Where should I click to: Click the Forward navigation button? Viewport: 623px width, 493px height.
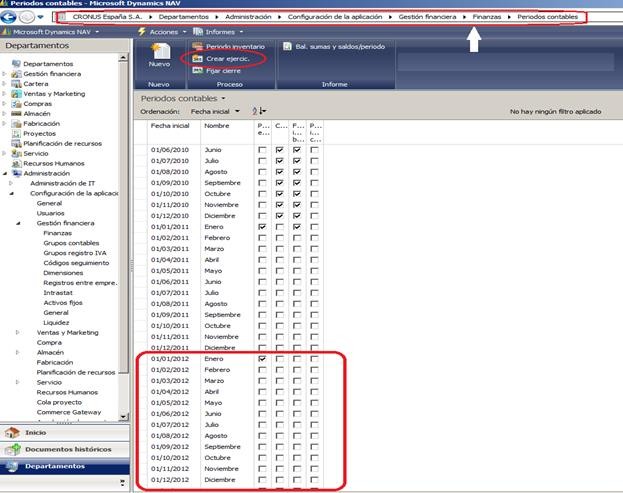point(27,17)
